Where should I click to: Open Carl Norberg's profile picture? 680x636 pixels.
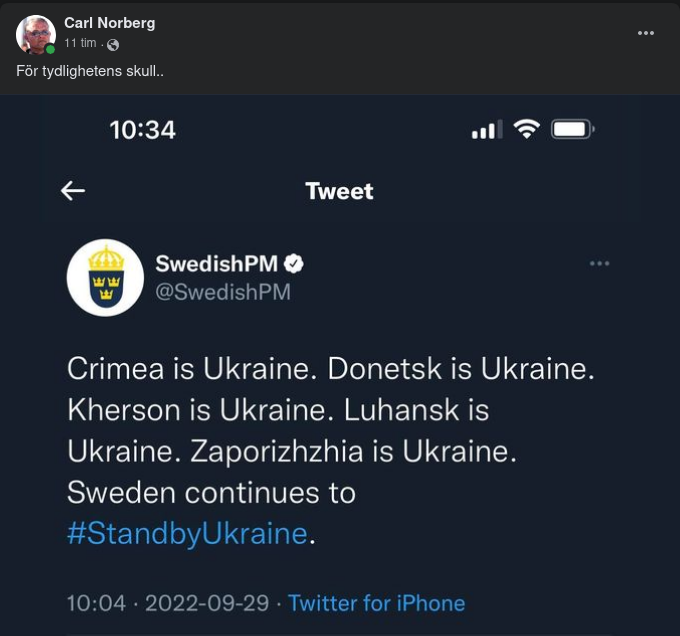tap(36, 34)
